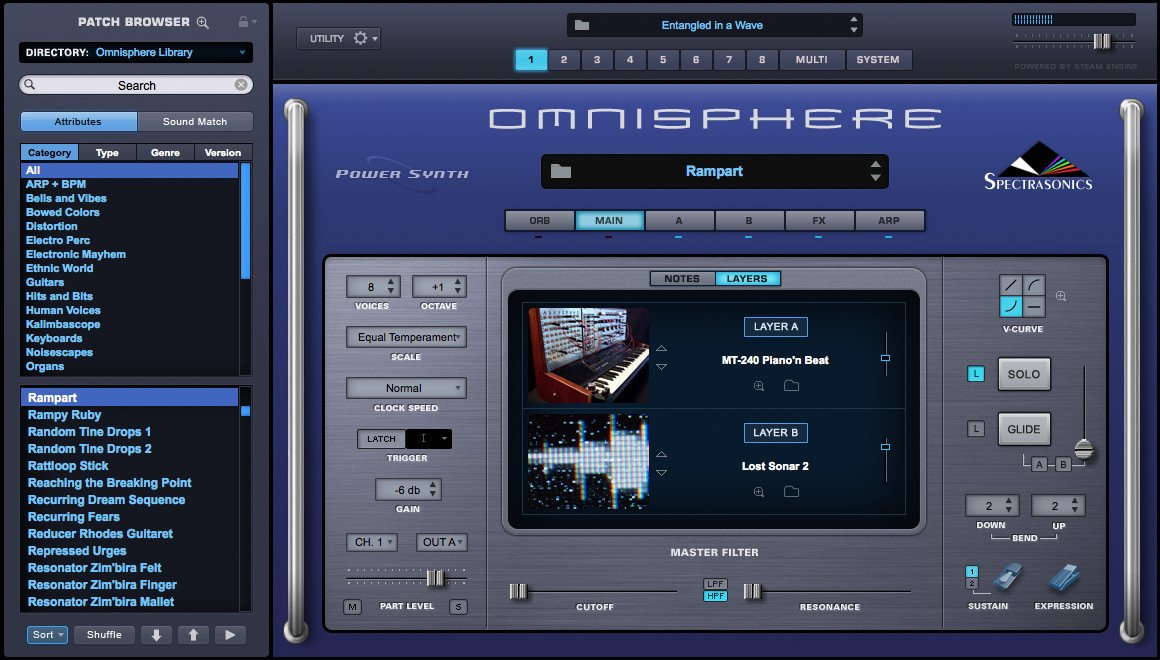Open Layer A soundsource folder icon
The width and height of the screenshot is (1160, 660).
pyautogui.click(x=792, y=385)
